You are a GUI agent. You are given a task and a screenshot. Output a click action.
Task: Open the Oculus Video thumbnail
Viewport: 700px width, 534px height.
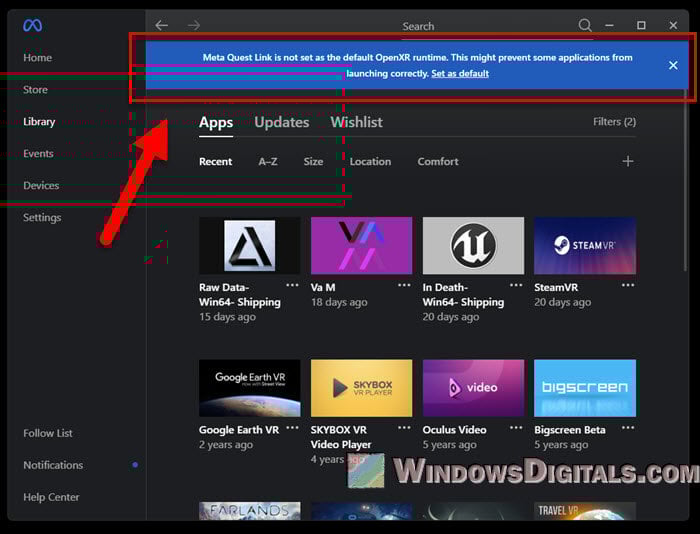473,388
